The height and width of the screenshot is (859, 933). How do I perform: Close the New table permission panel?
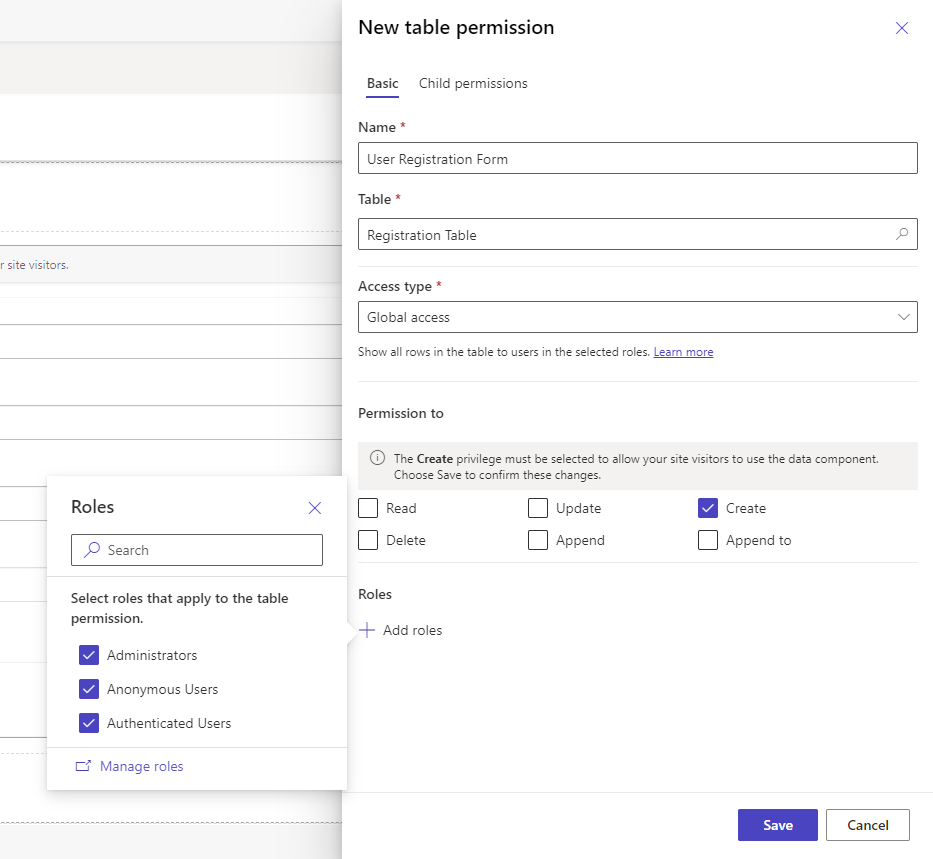[901, 28]
